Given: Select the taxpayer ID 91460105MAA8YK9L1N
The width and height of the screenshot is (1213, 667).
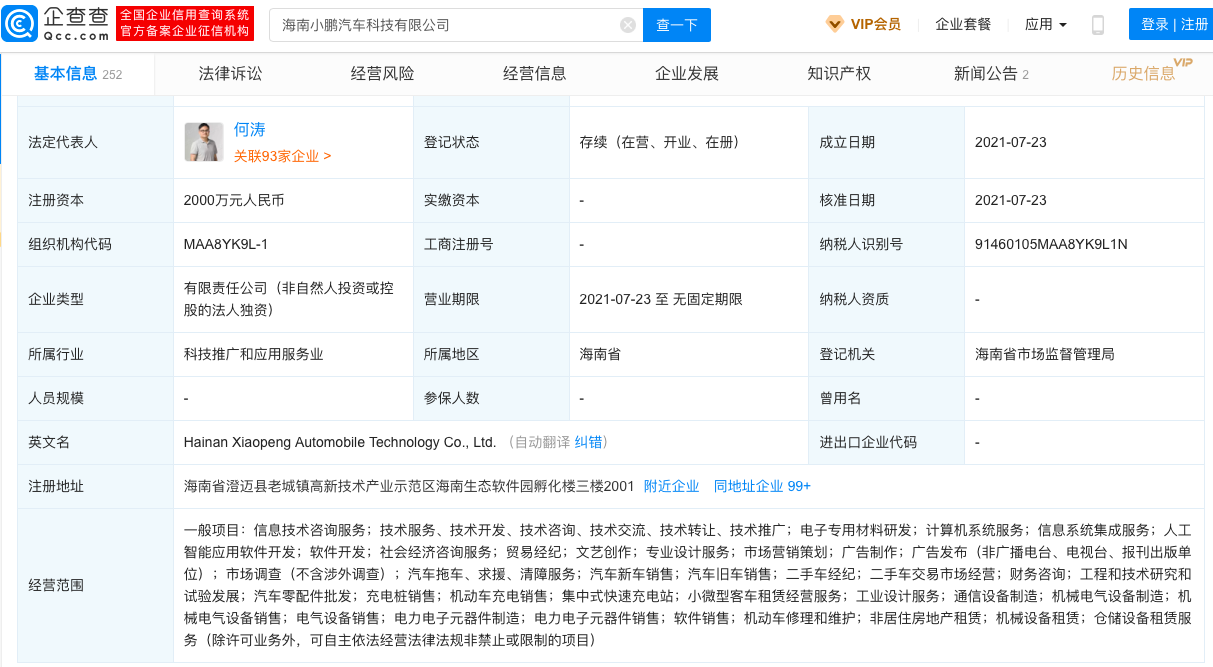Looking at the screenshot, I should point(1051,244).
